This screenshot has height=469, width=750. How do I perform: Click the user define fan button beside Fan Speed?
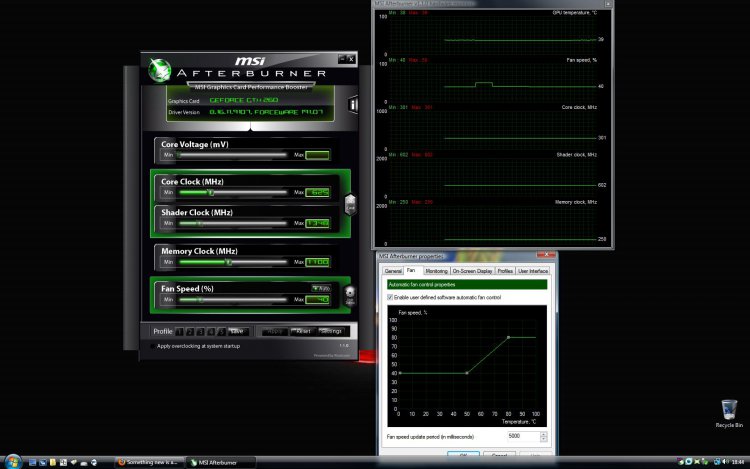350,295
